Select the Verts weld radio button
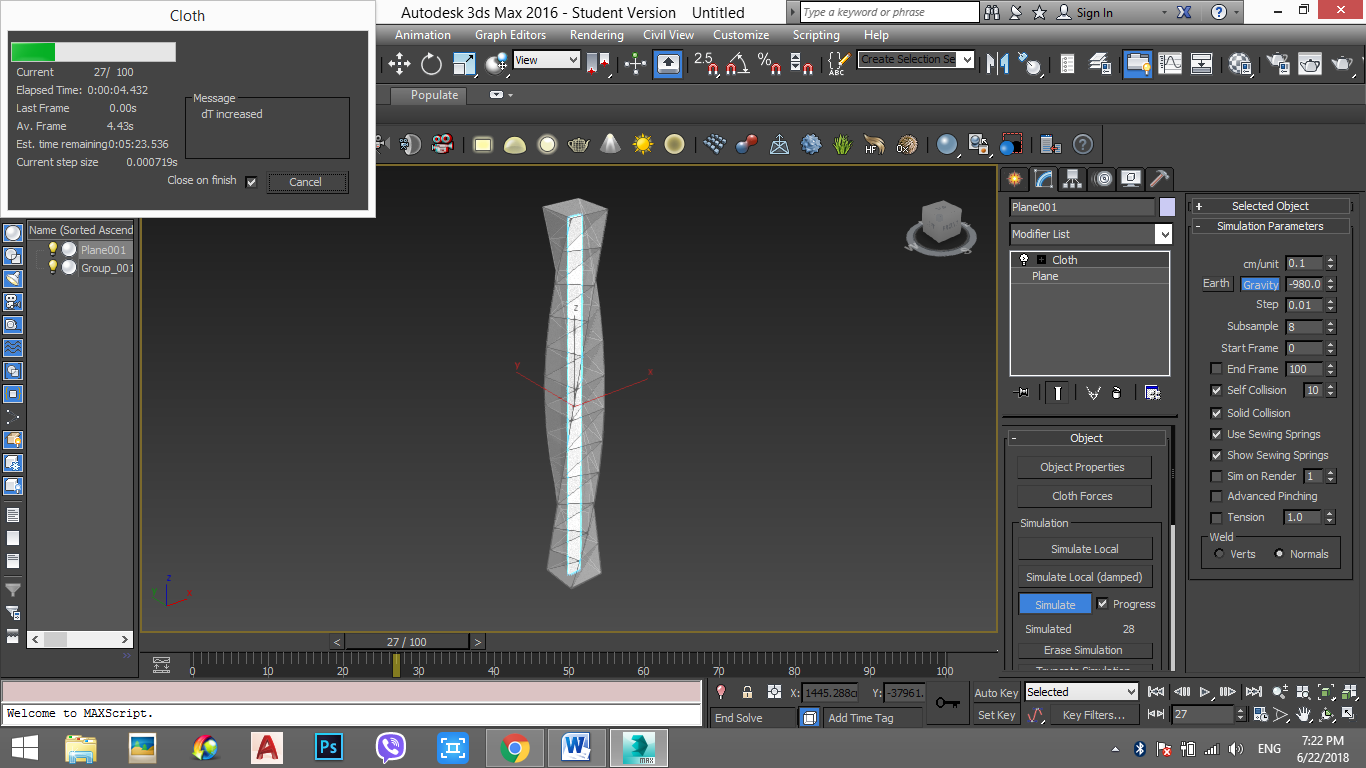Screen dimensions: 1366x768 click(1219, 553)
